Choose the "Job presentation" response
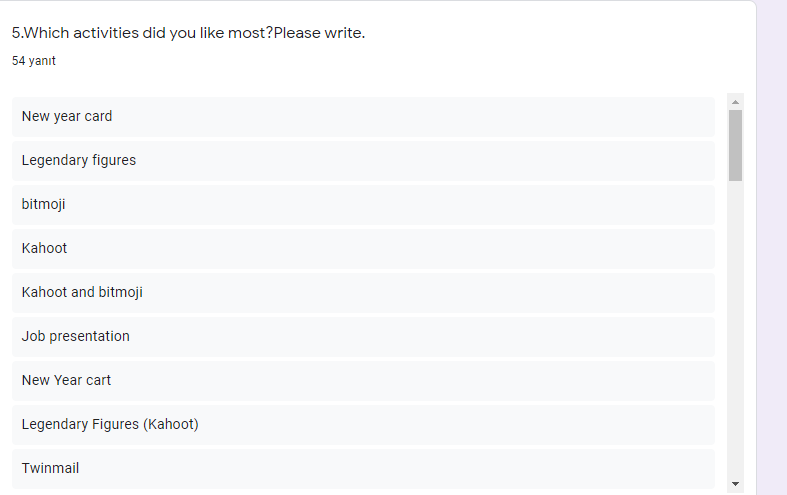 click(76, 336)
